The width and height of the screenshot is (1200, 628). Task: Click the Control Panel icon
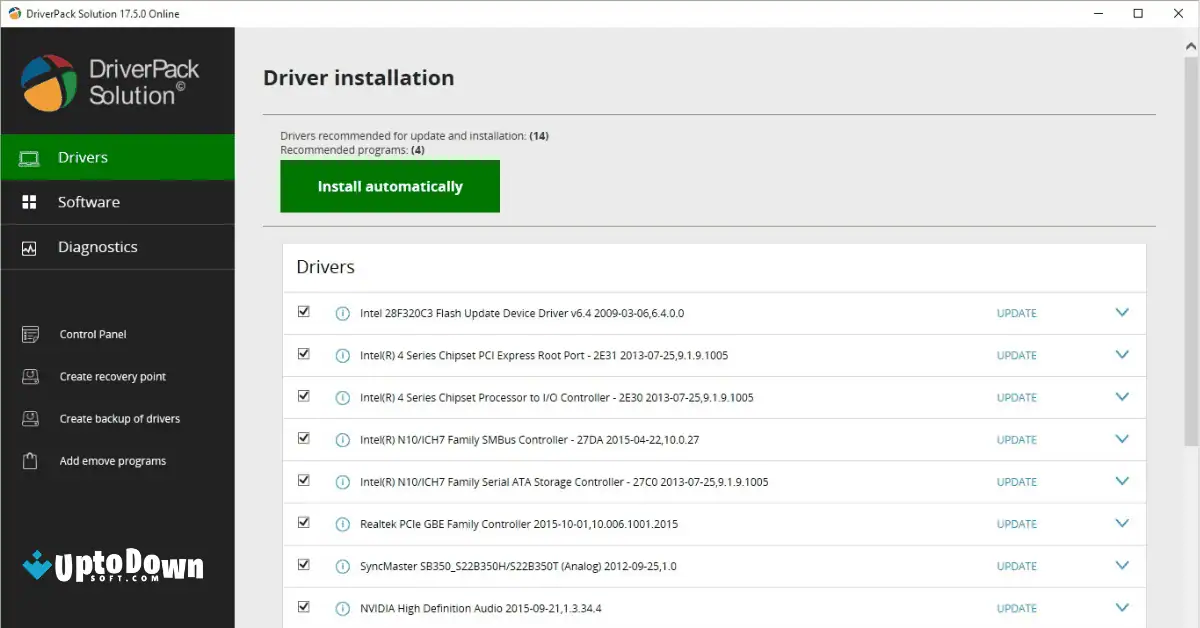(x=29, y=334)
